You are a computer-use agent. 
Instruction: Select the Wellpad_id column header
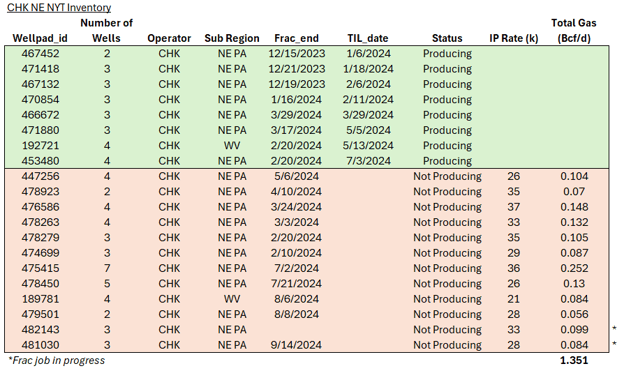tap(40, 38)
